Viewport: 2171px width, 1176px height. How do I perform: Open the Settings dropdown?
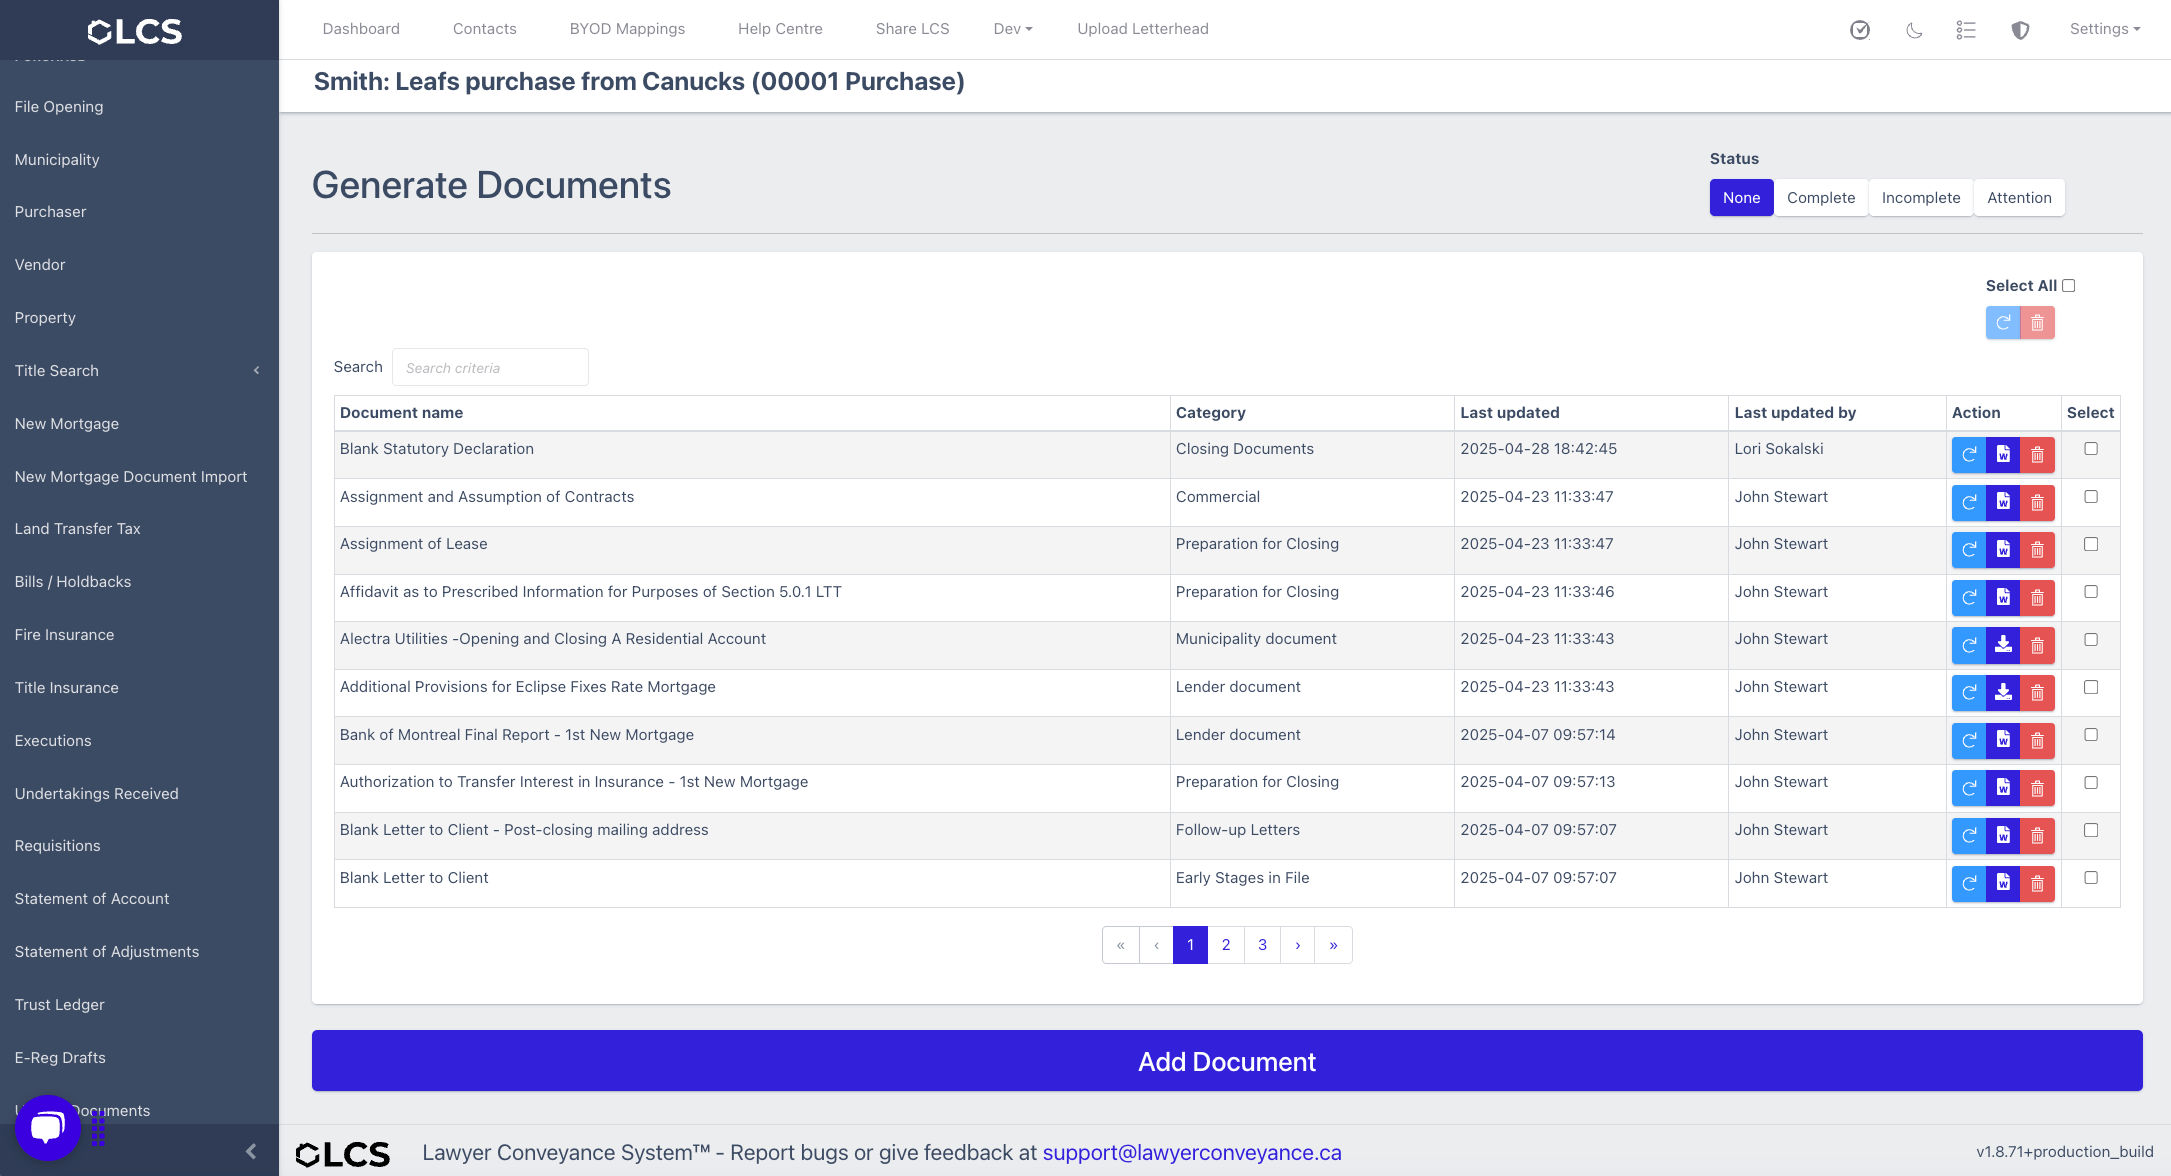pos(2105,29)
